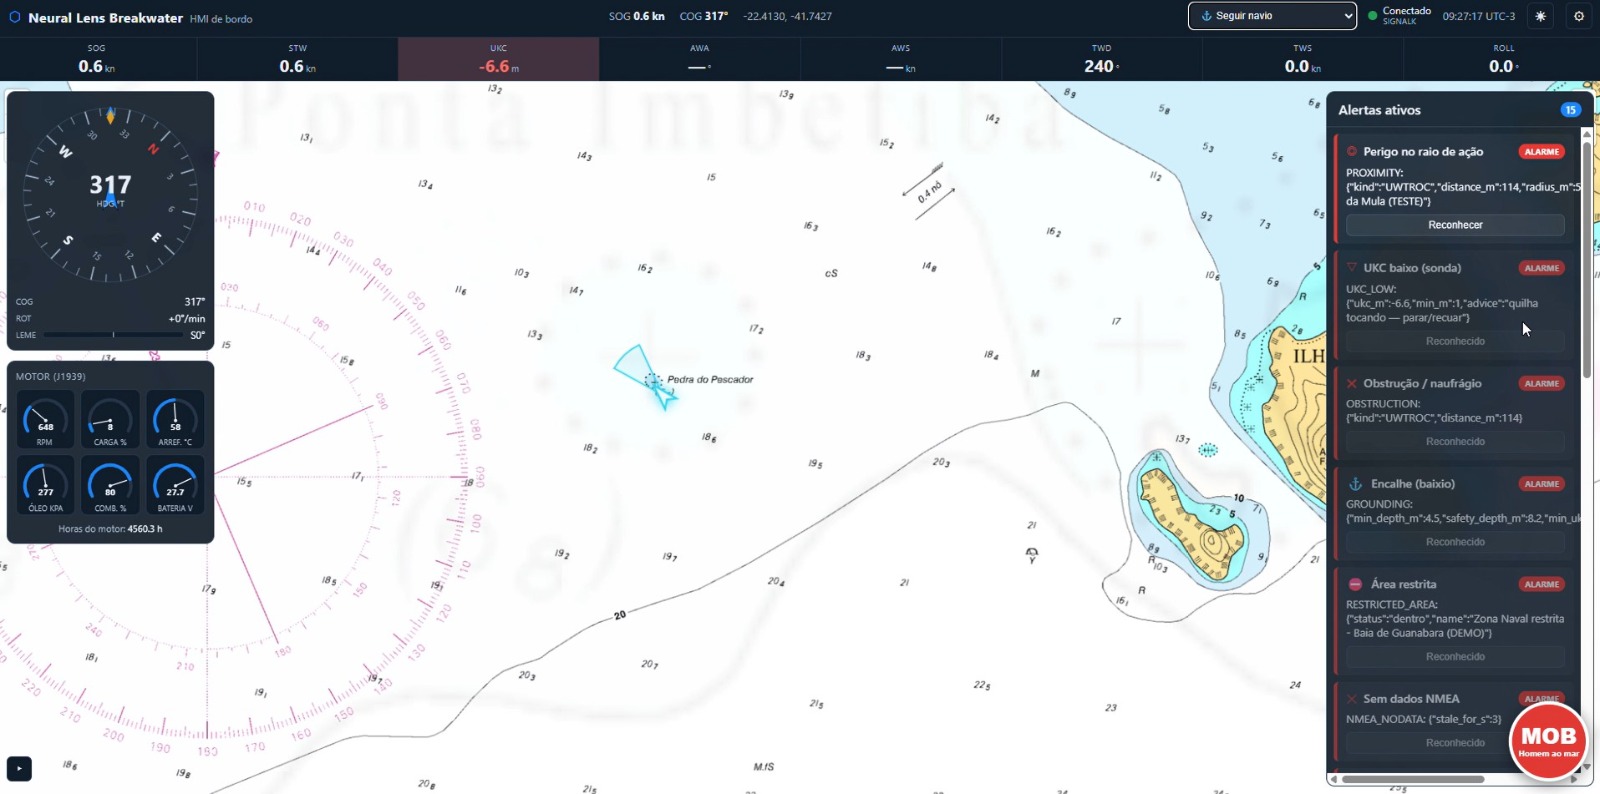Click the Sem dados NMEA X icon
This screenshot has height=794, width=1600.
[1352, 699]
